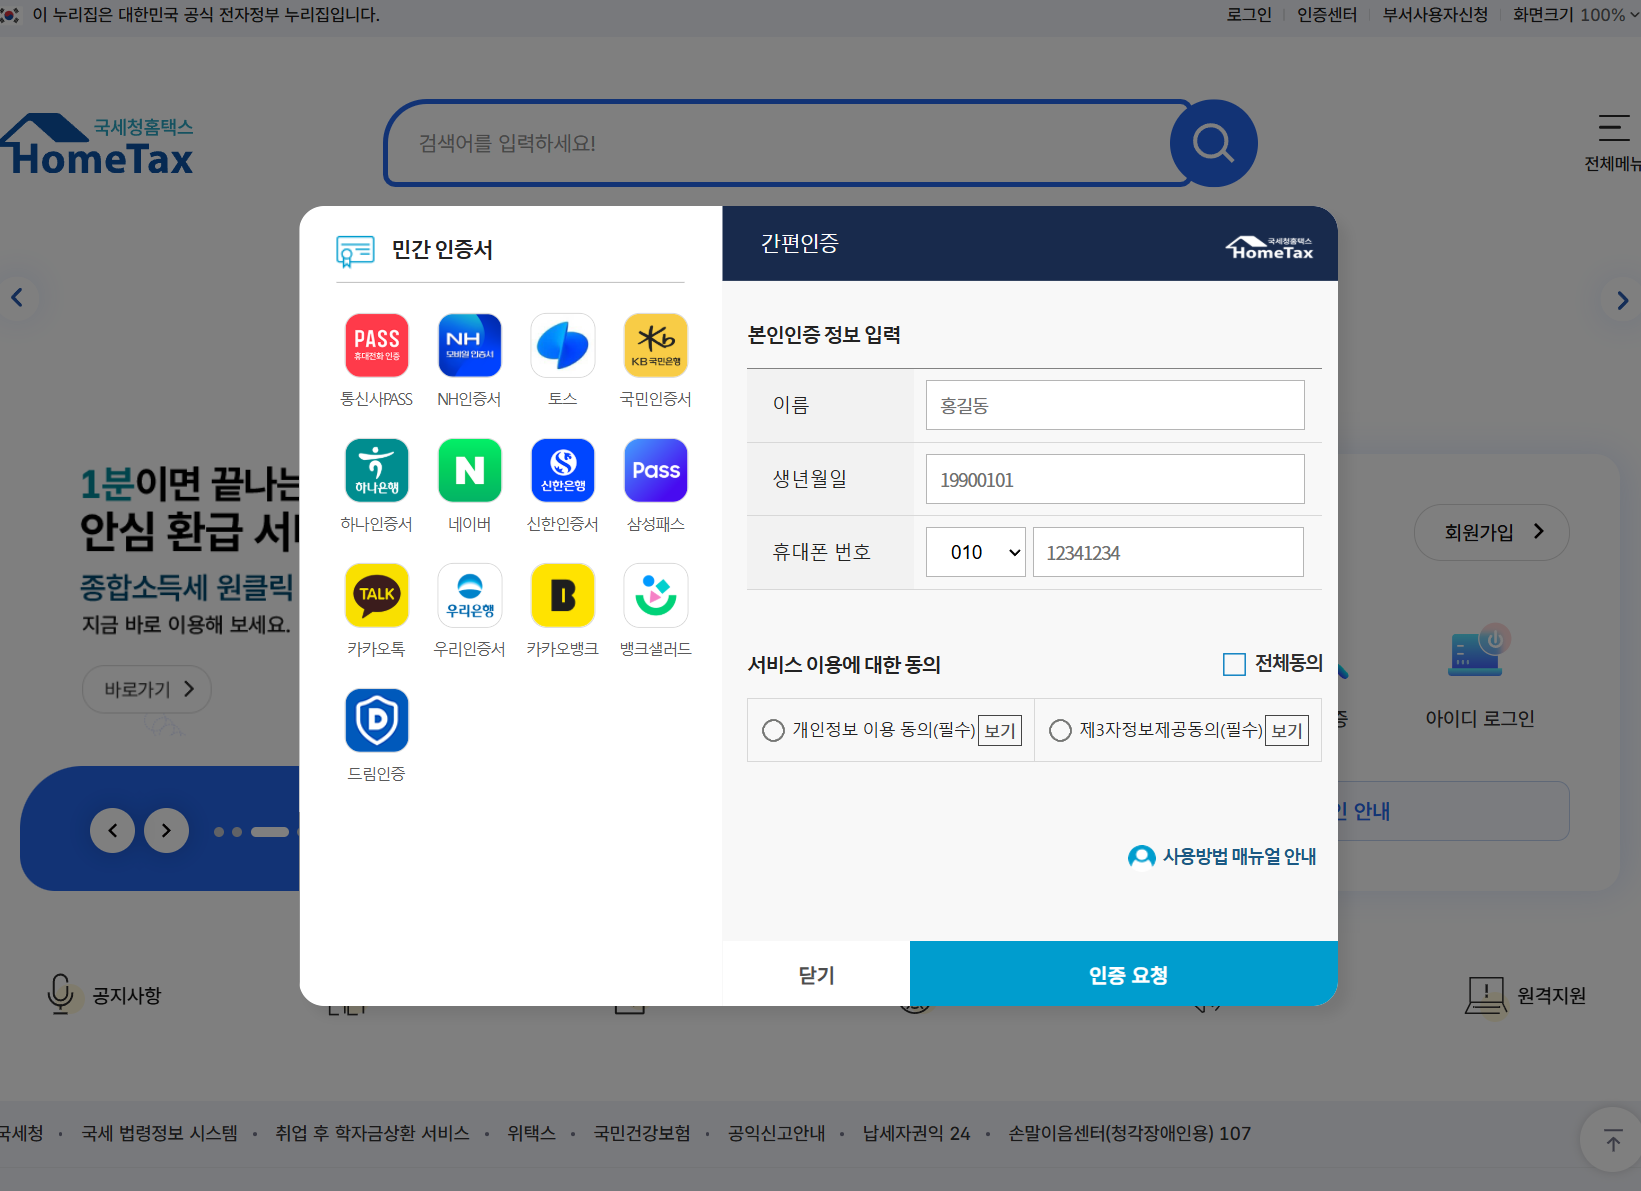
Task: Click the scroll-to-top arrow button
Action: point(1612,1140)
